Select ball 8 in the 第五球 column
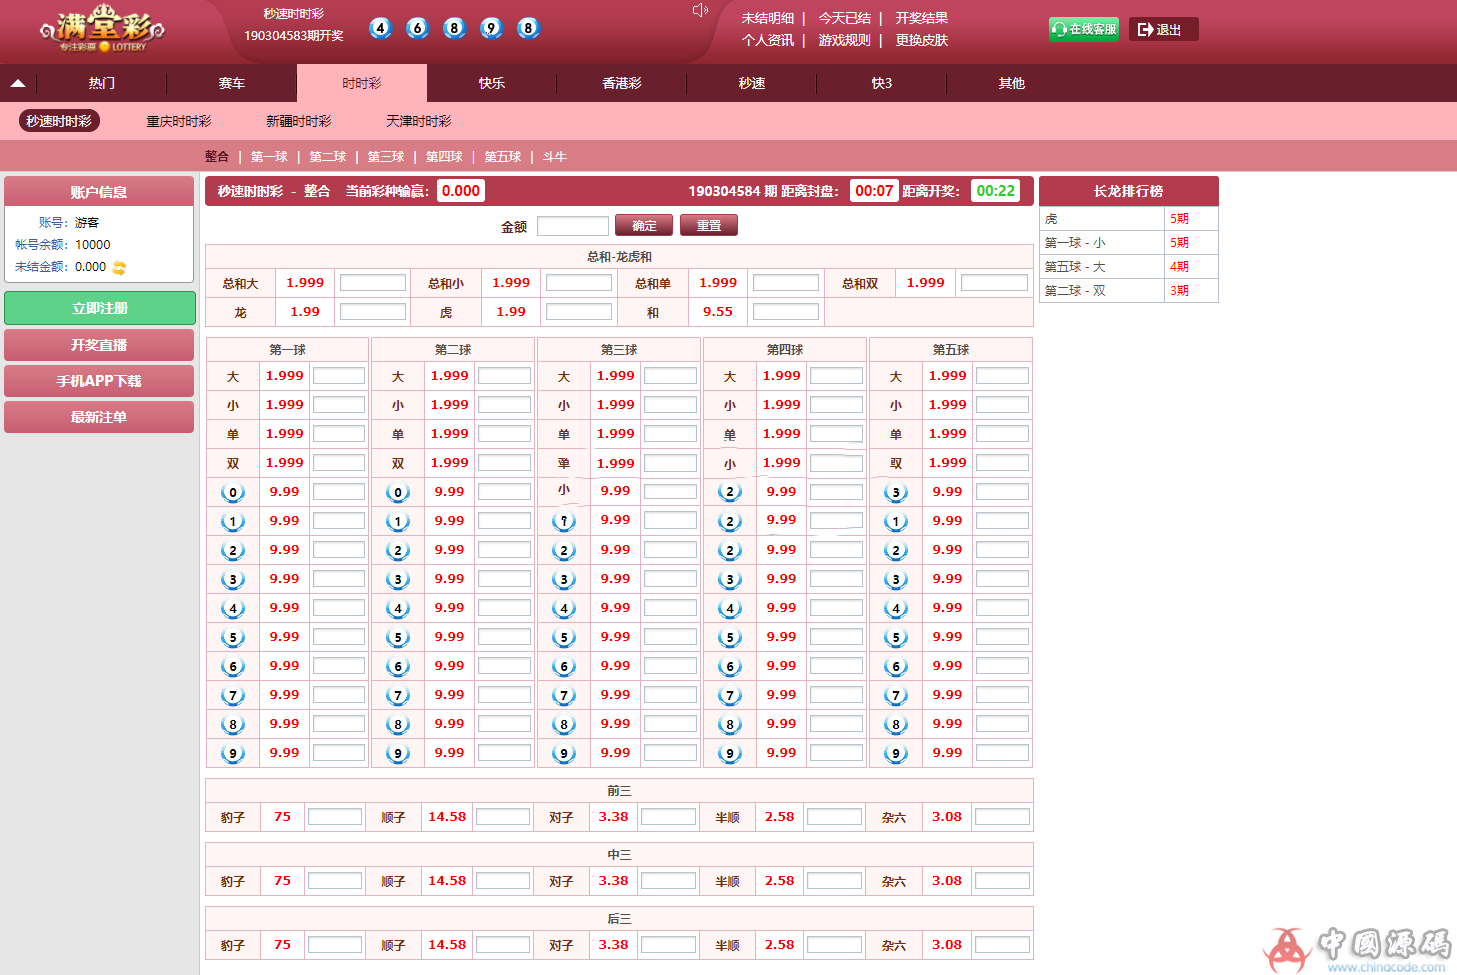Screen dimensions: 1457x975 896,724
